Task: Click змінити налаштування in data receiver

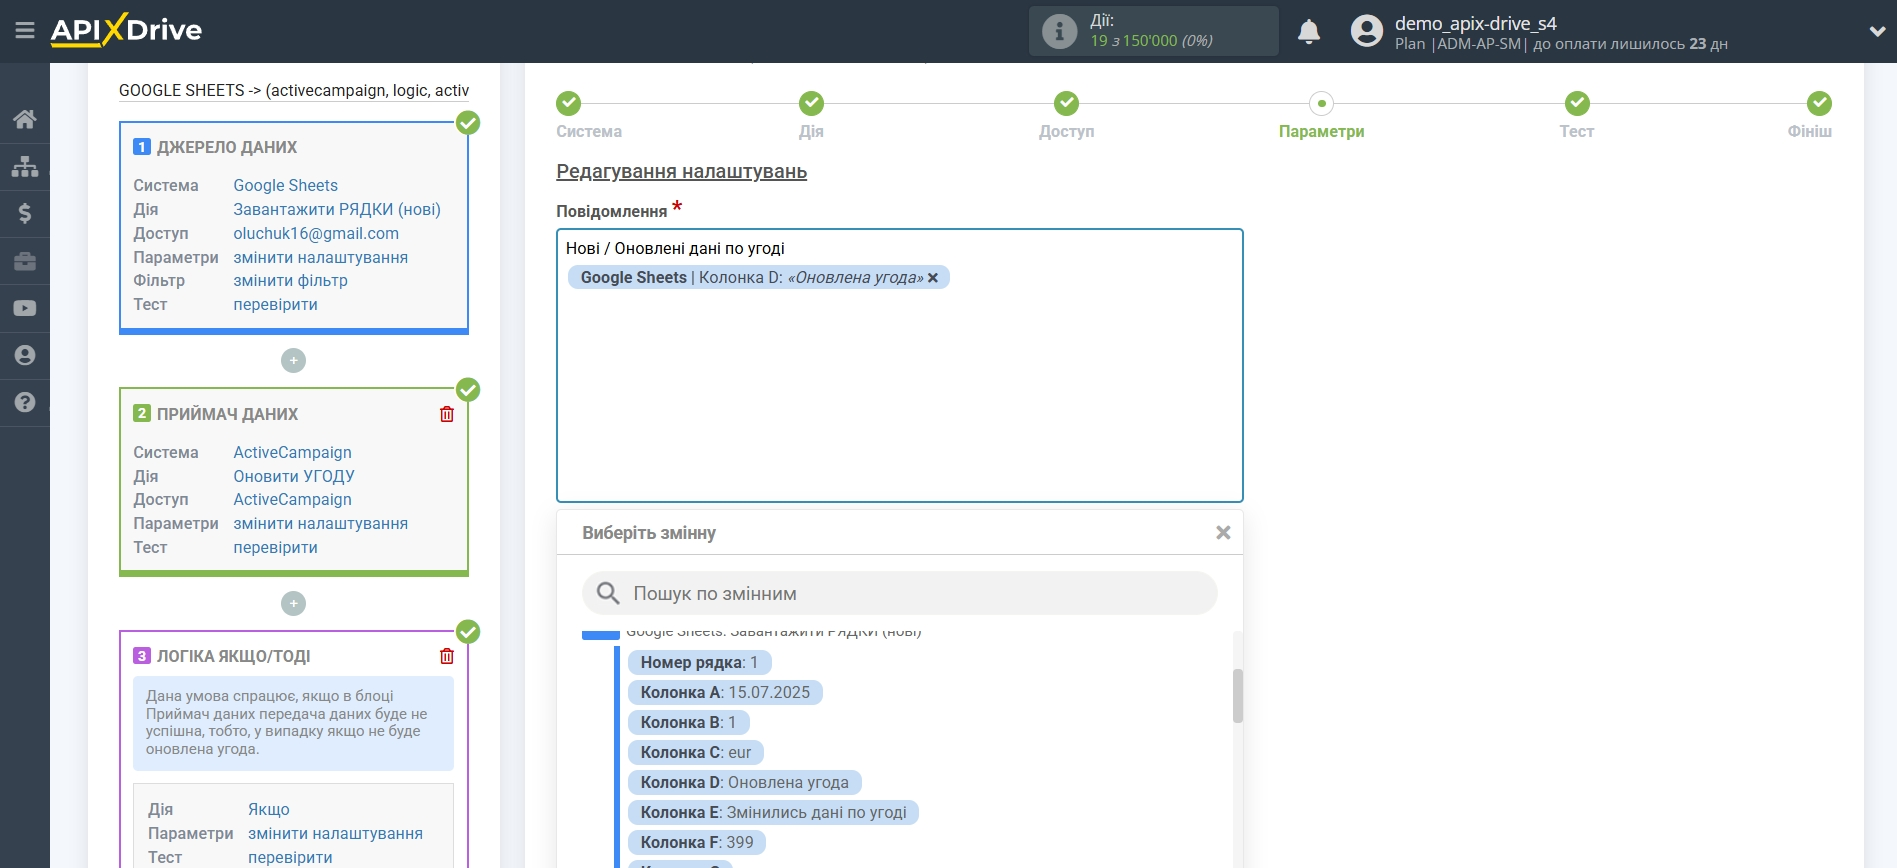Action: [x=320, y=523]
